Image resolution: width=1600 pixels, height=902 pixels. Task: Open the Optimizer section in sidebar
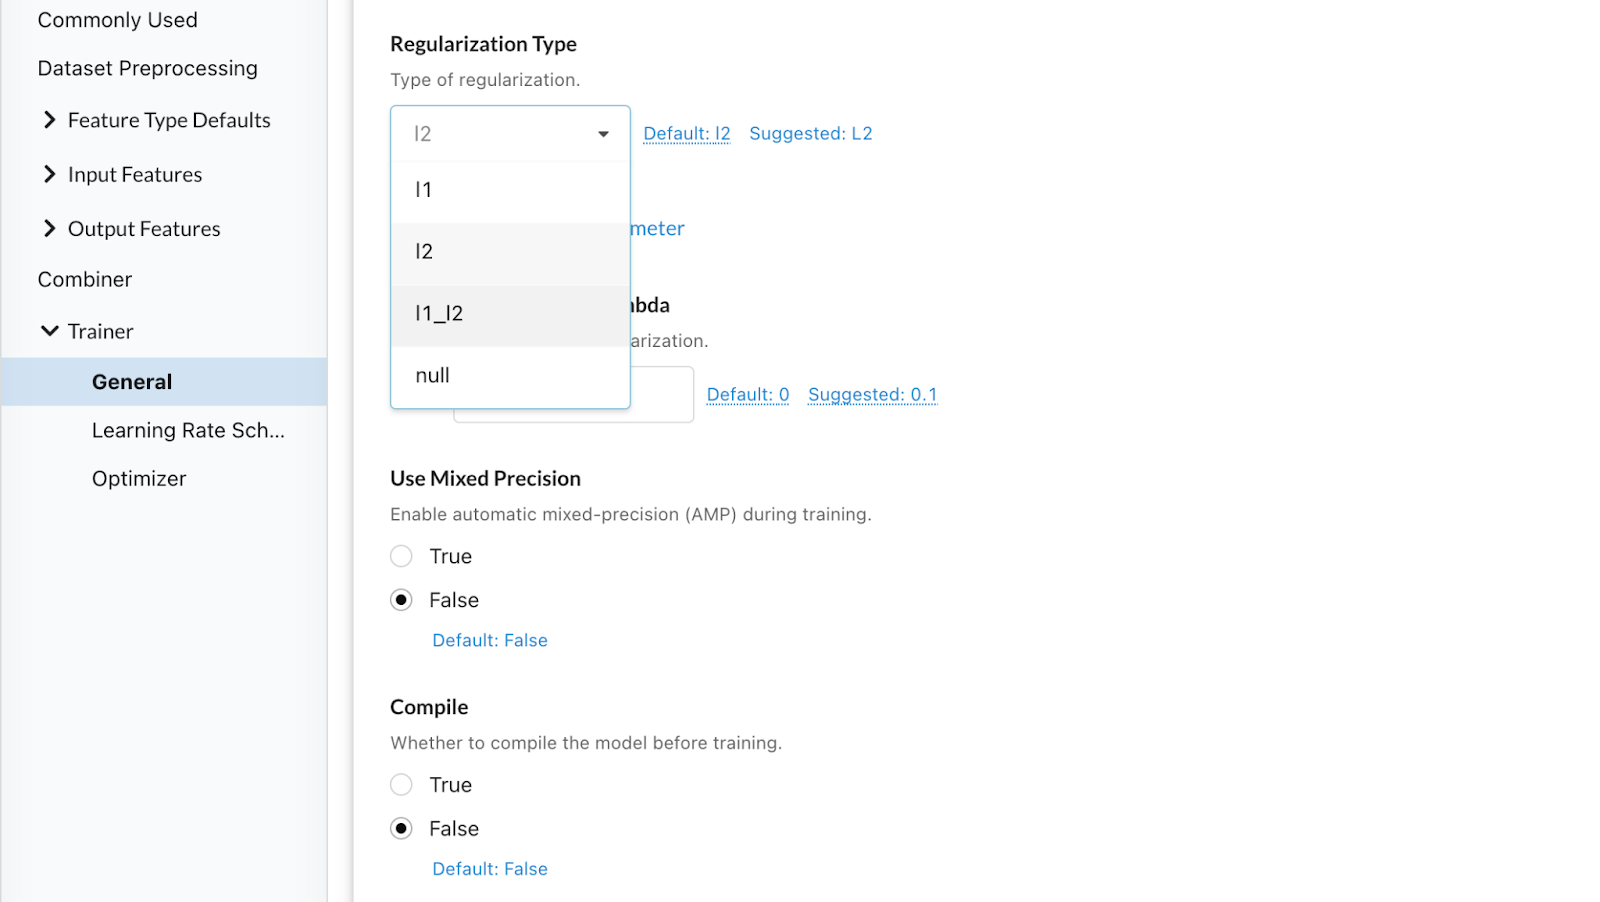point(139,479)
